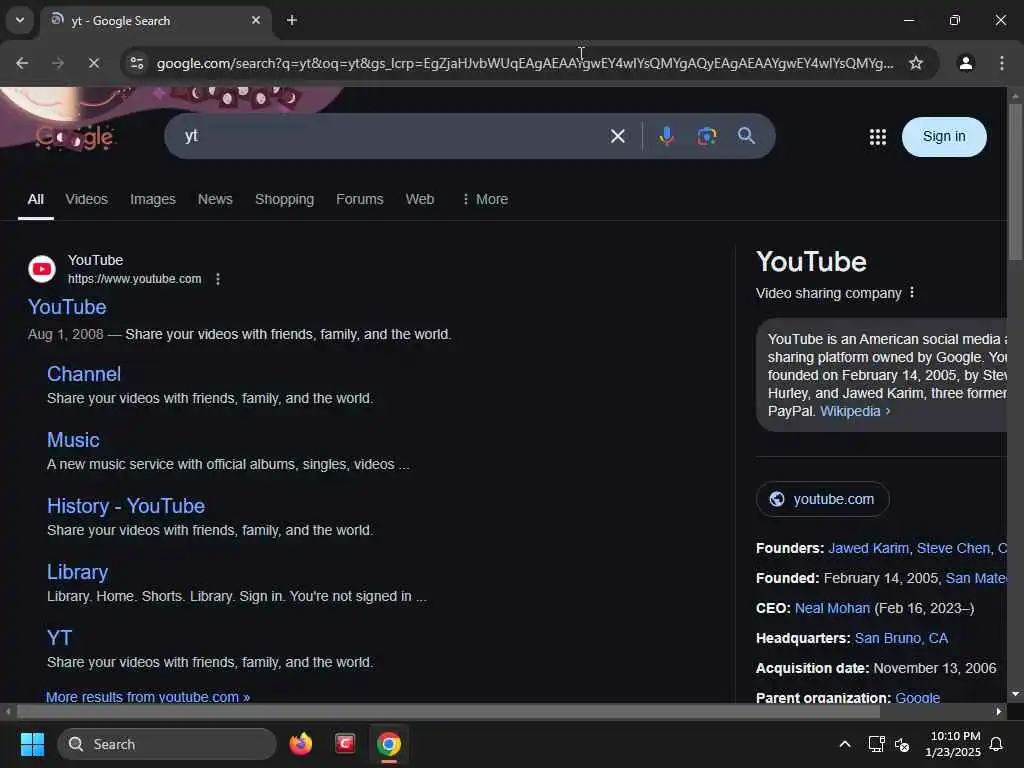Click the vertical scrollbar down arrow

(1015, 694)
